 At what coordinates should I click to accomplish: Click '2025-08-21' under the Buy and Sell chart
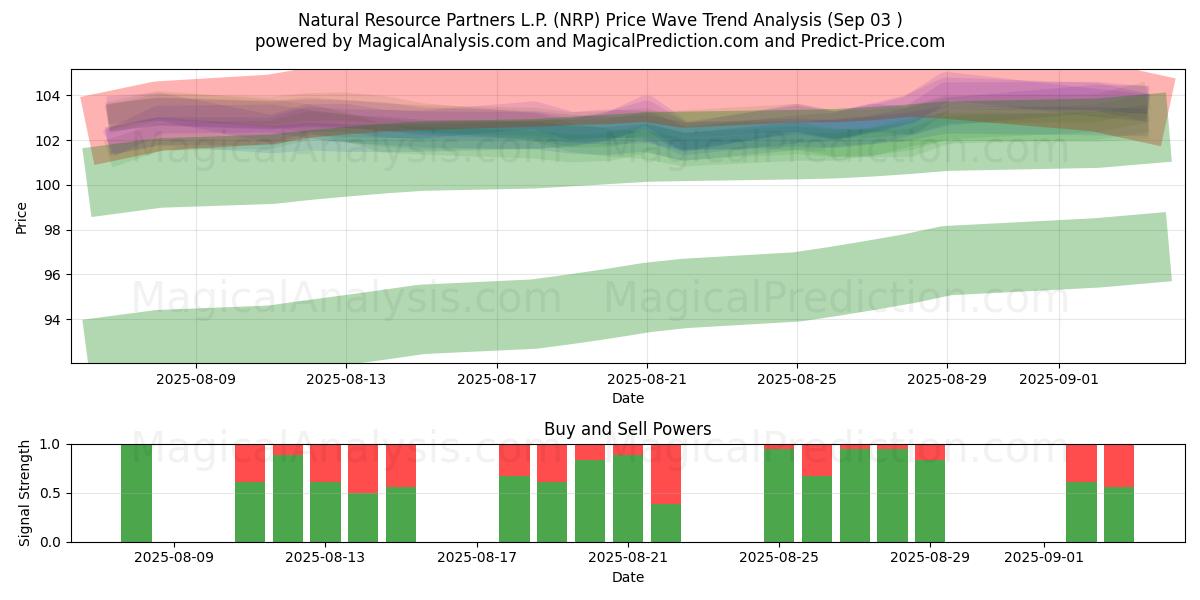point(628,559)
